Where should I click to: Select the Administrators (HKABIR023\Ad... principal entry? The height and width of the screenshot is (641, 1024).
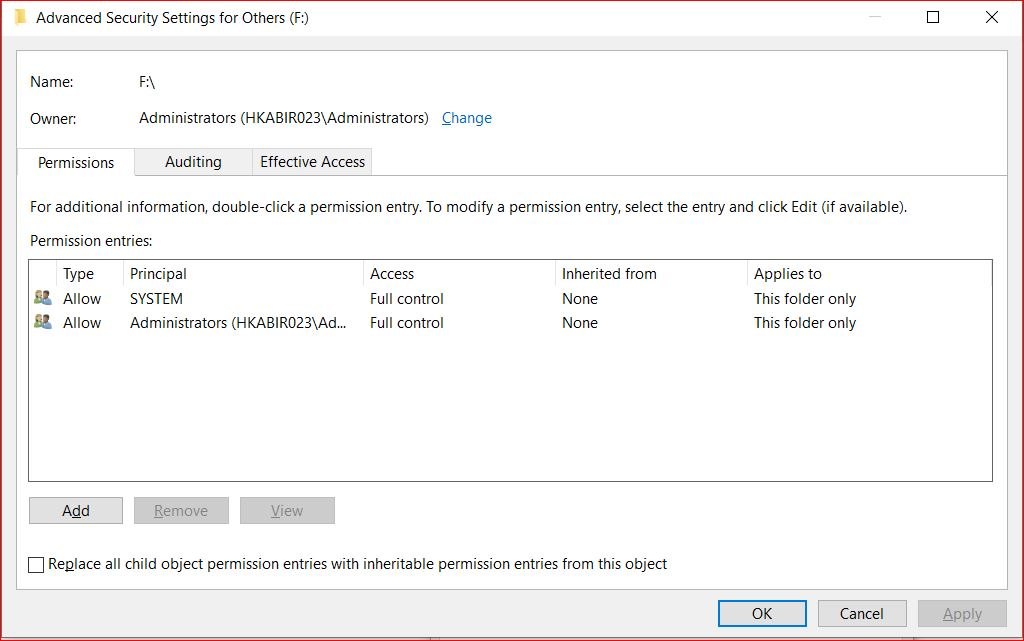pos(238,322)
